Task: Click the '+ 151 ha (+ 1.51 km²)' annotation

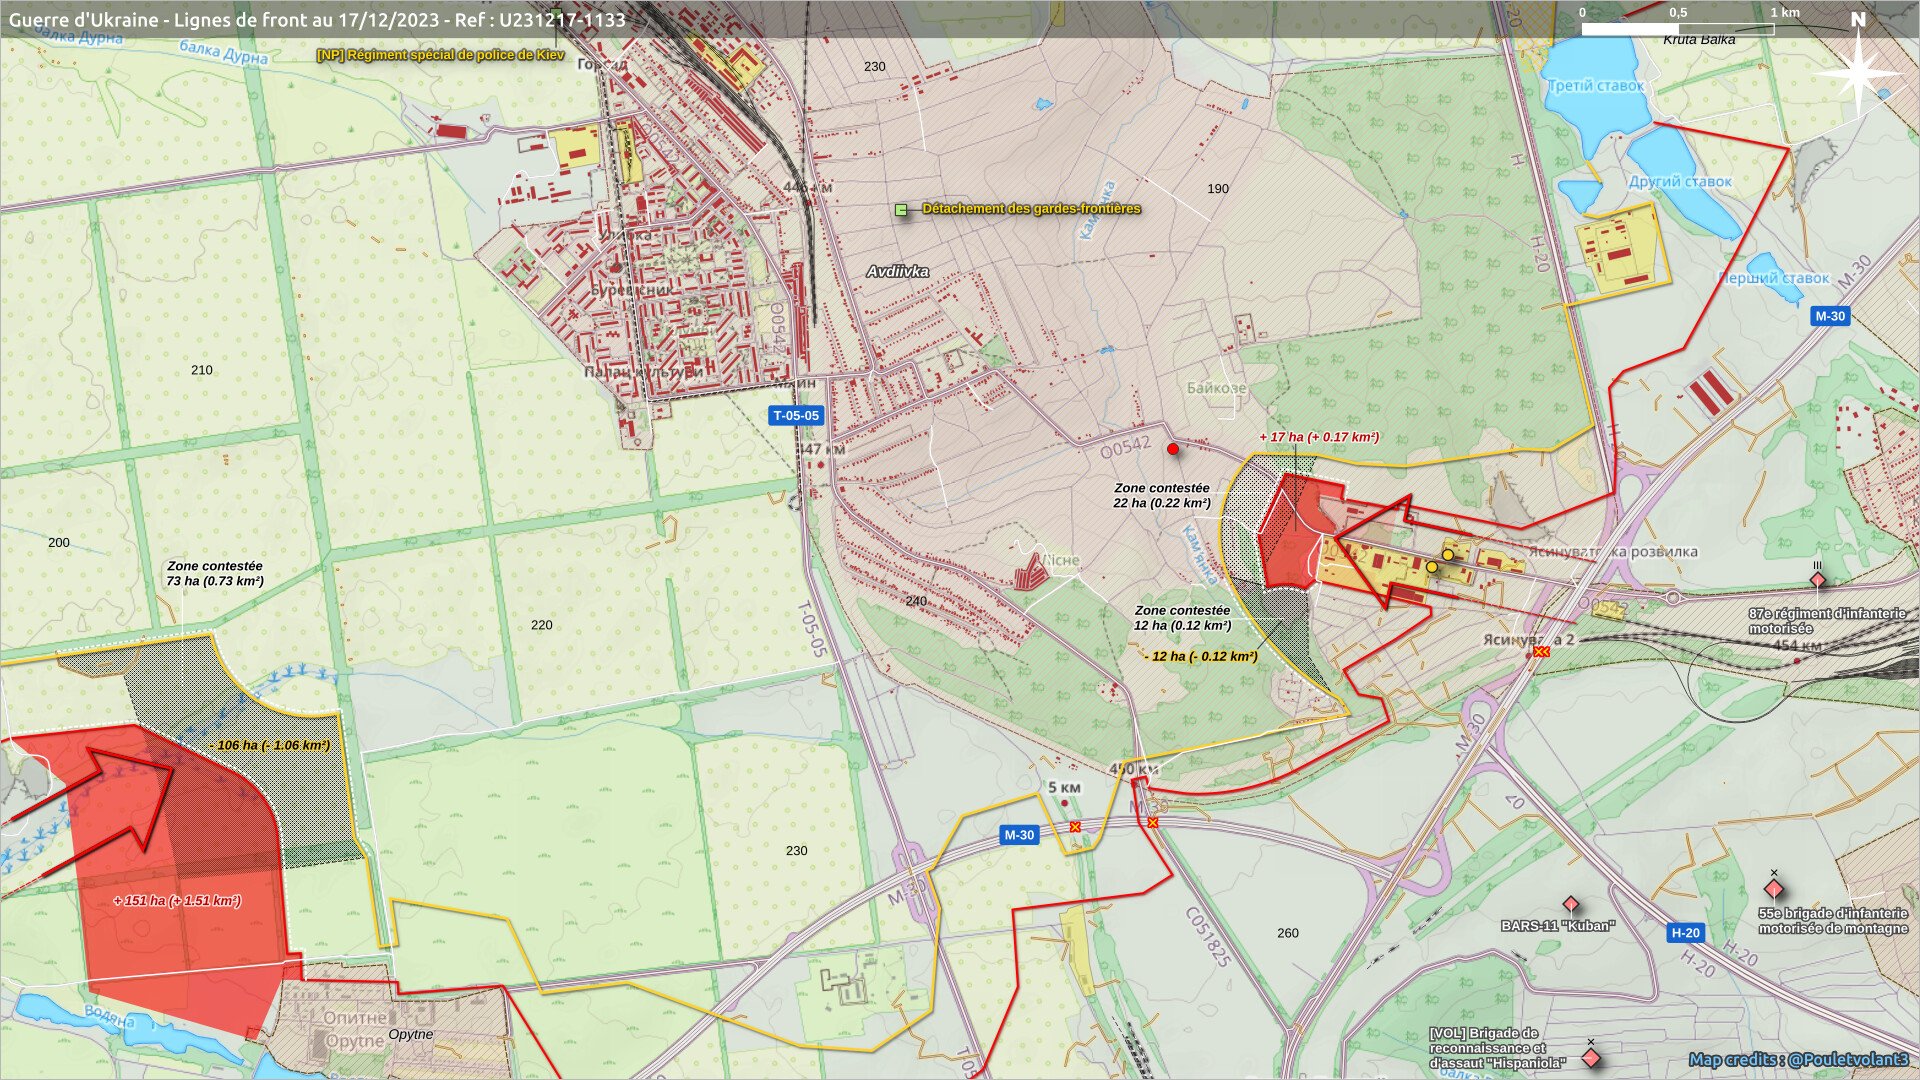Action: [177, 901]
